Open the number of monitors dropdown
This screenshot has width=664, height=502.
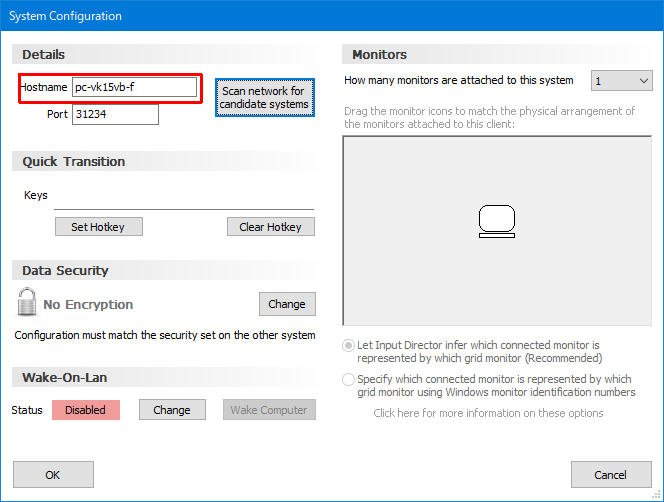point(621,81)
